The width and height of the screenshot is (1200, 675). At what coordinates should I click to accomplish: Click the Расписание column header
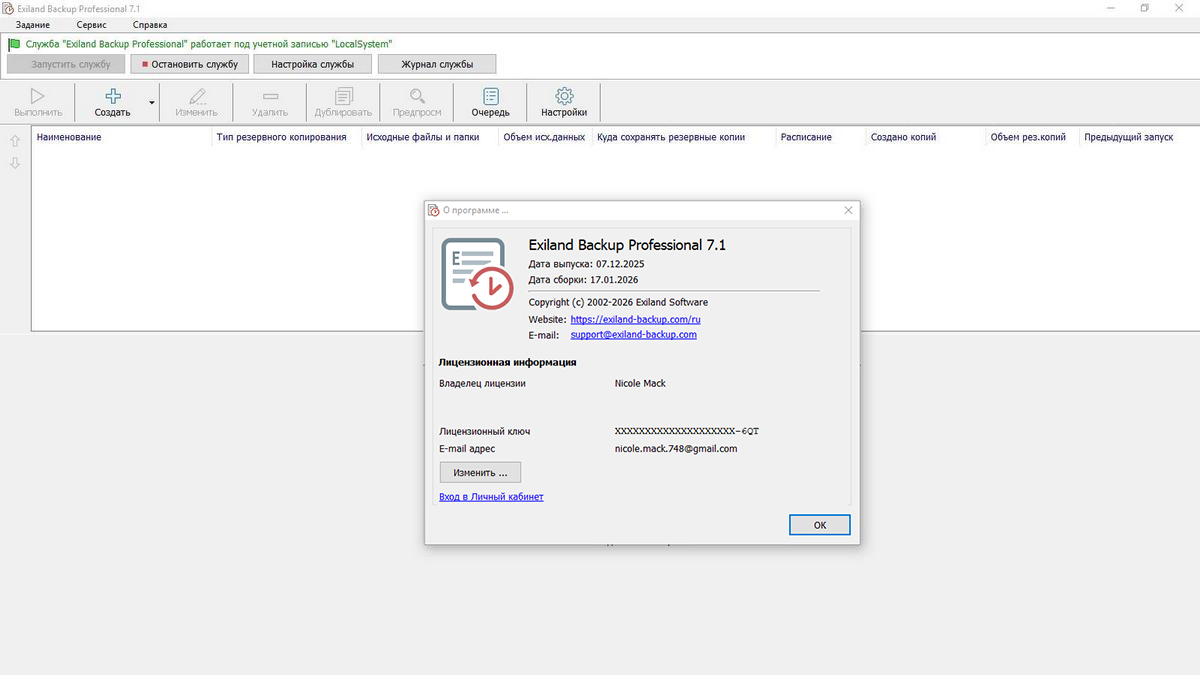(x=821, y=137)
